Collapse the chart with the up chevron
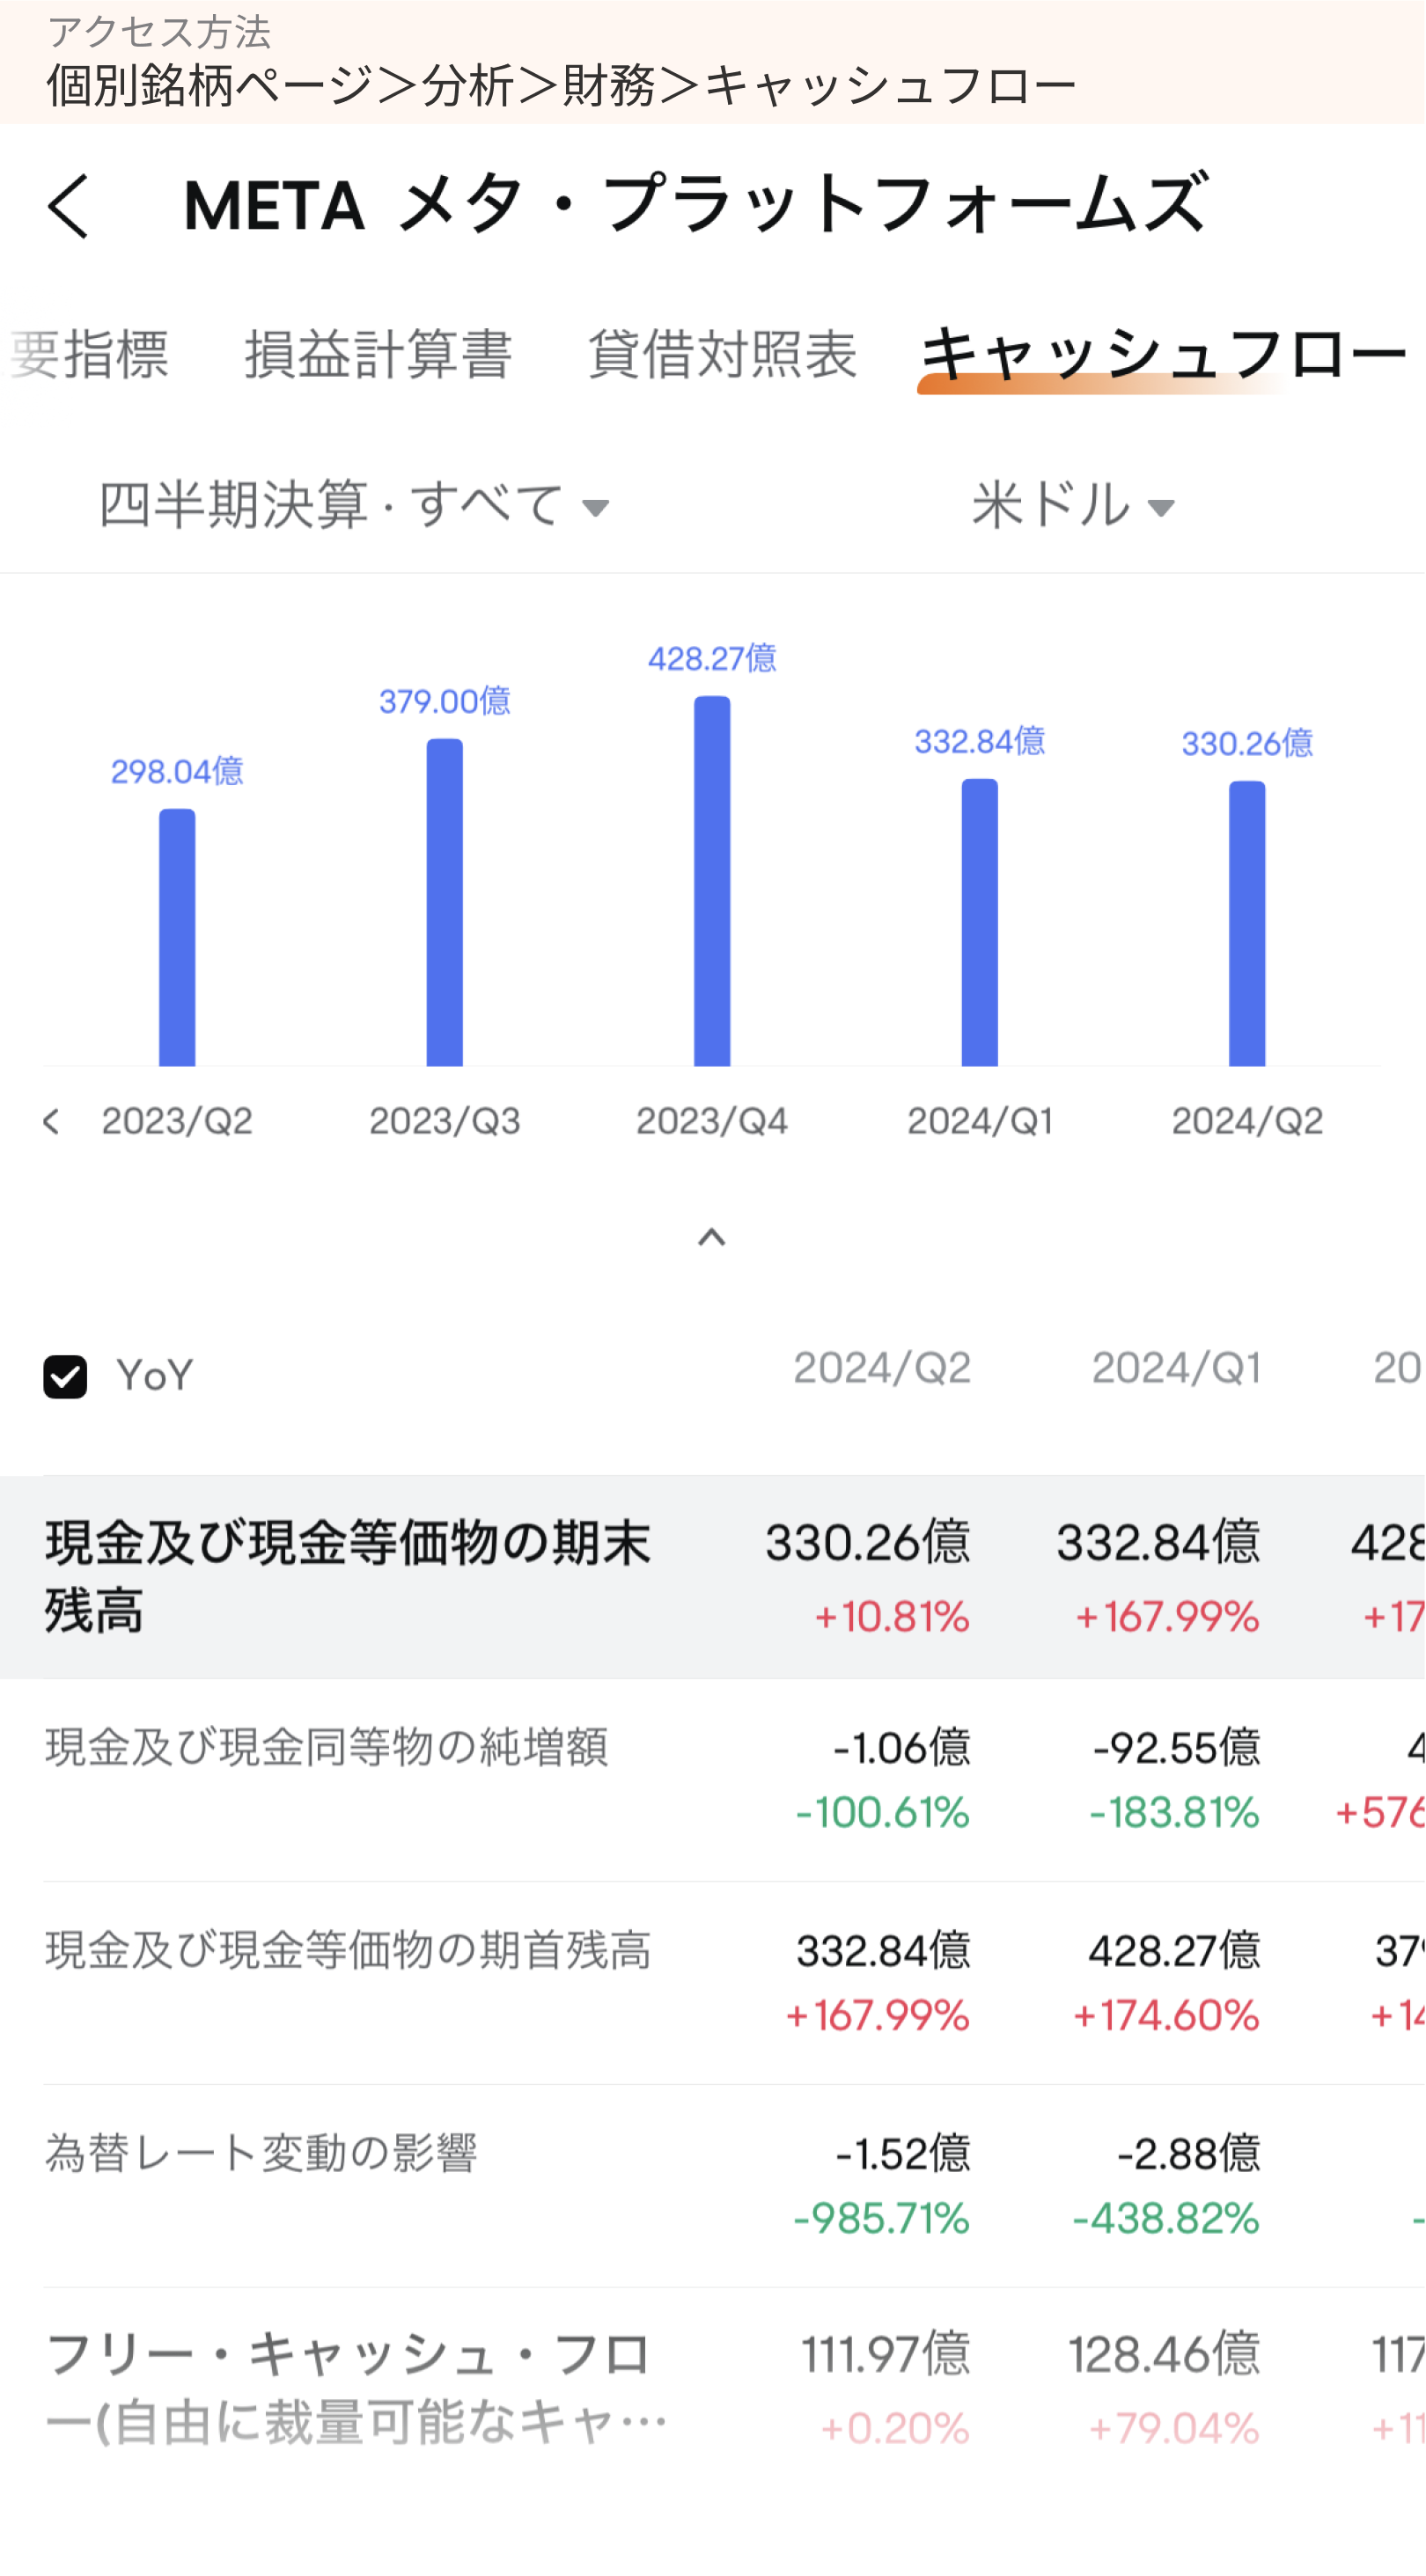The height and width of the screenshot is (2576, 1426). 712,1238
